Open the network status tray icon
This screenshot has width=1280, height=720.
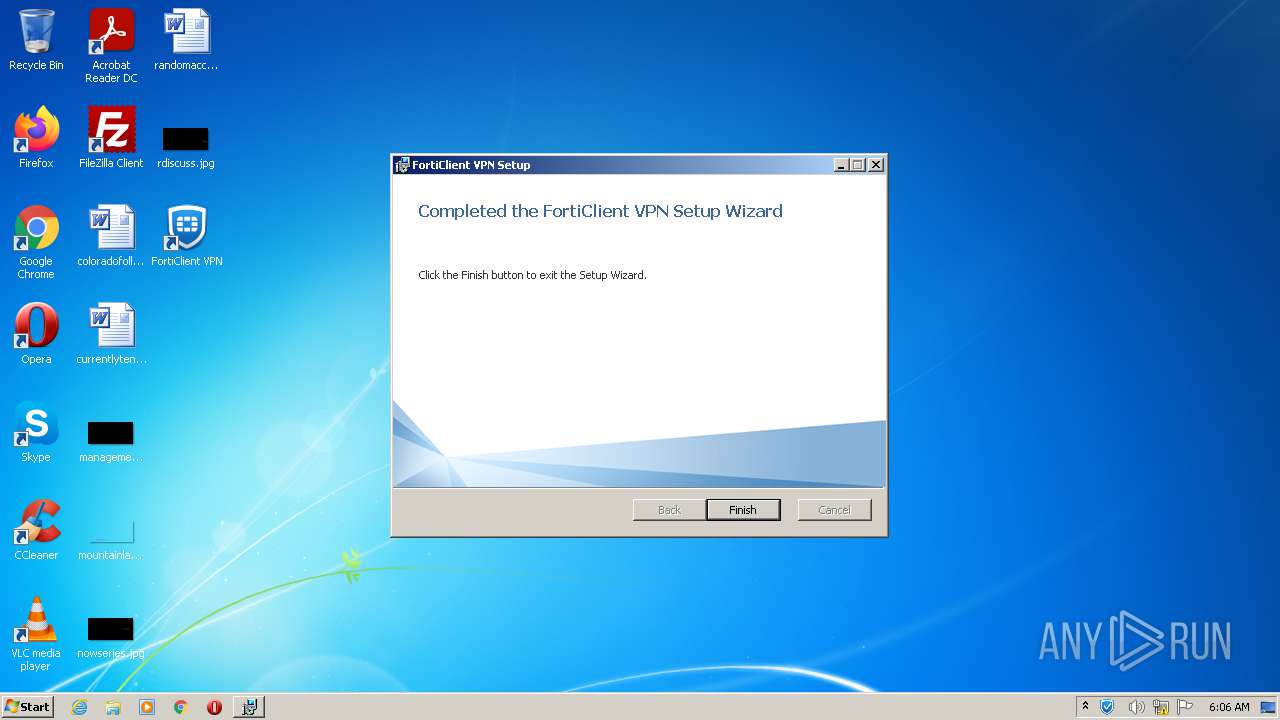click(1161, 707)
